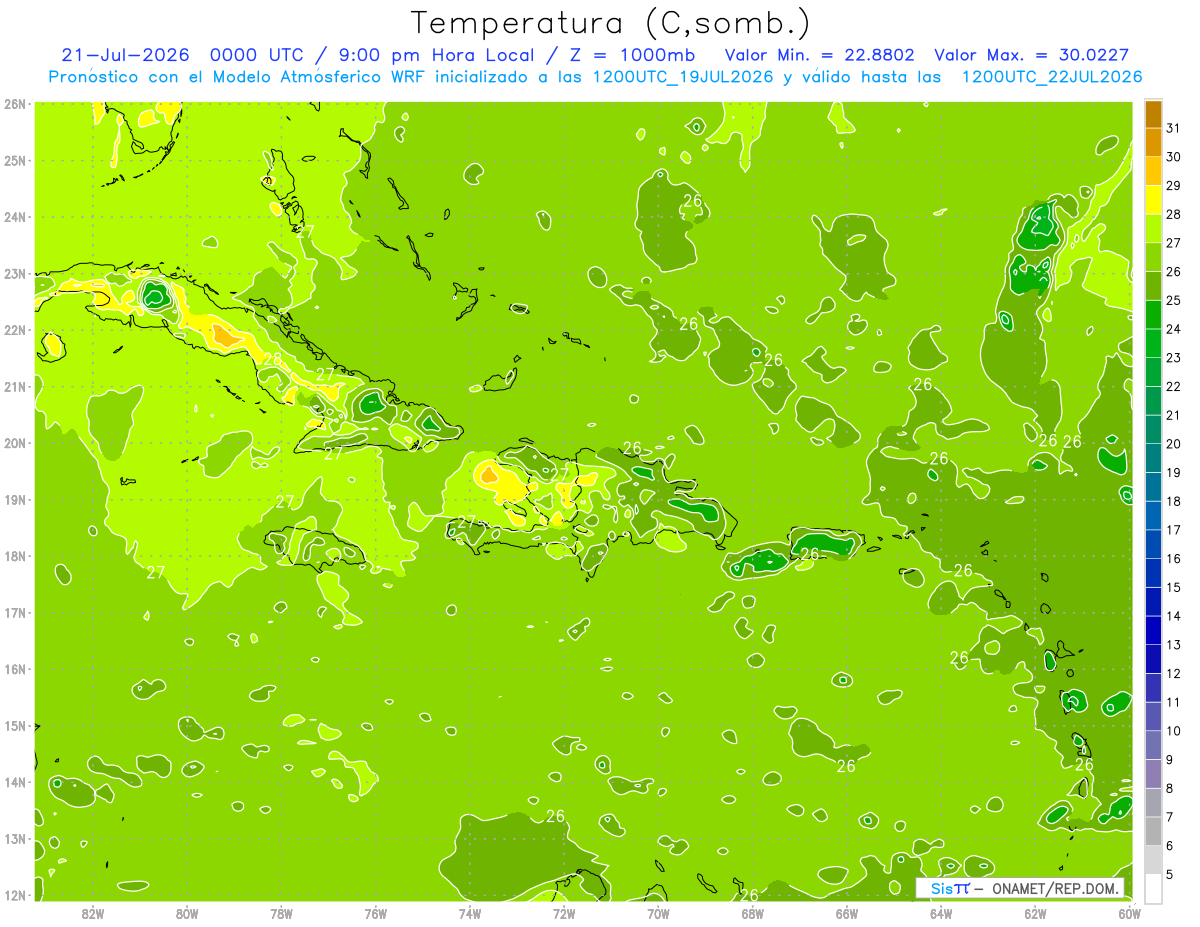Click the "SisTT" logo text

[950, 888]
